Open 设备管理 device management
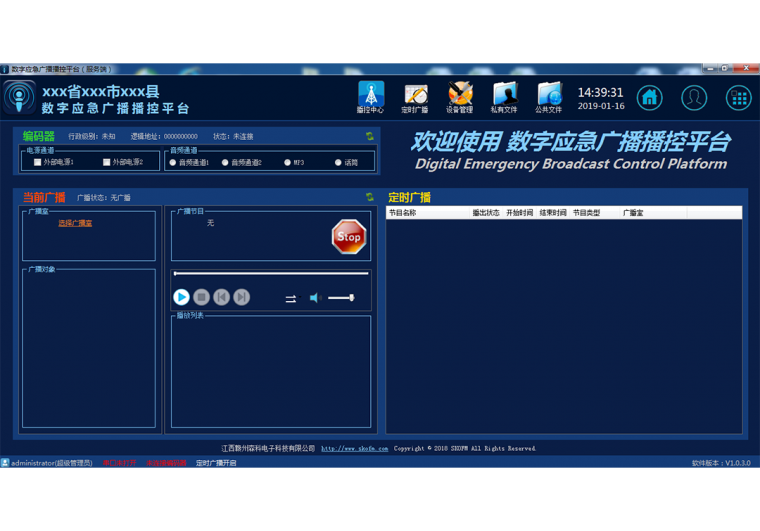Screen dimensions: 760x531 point(460,96)
